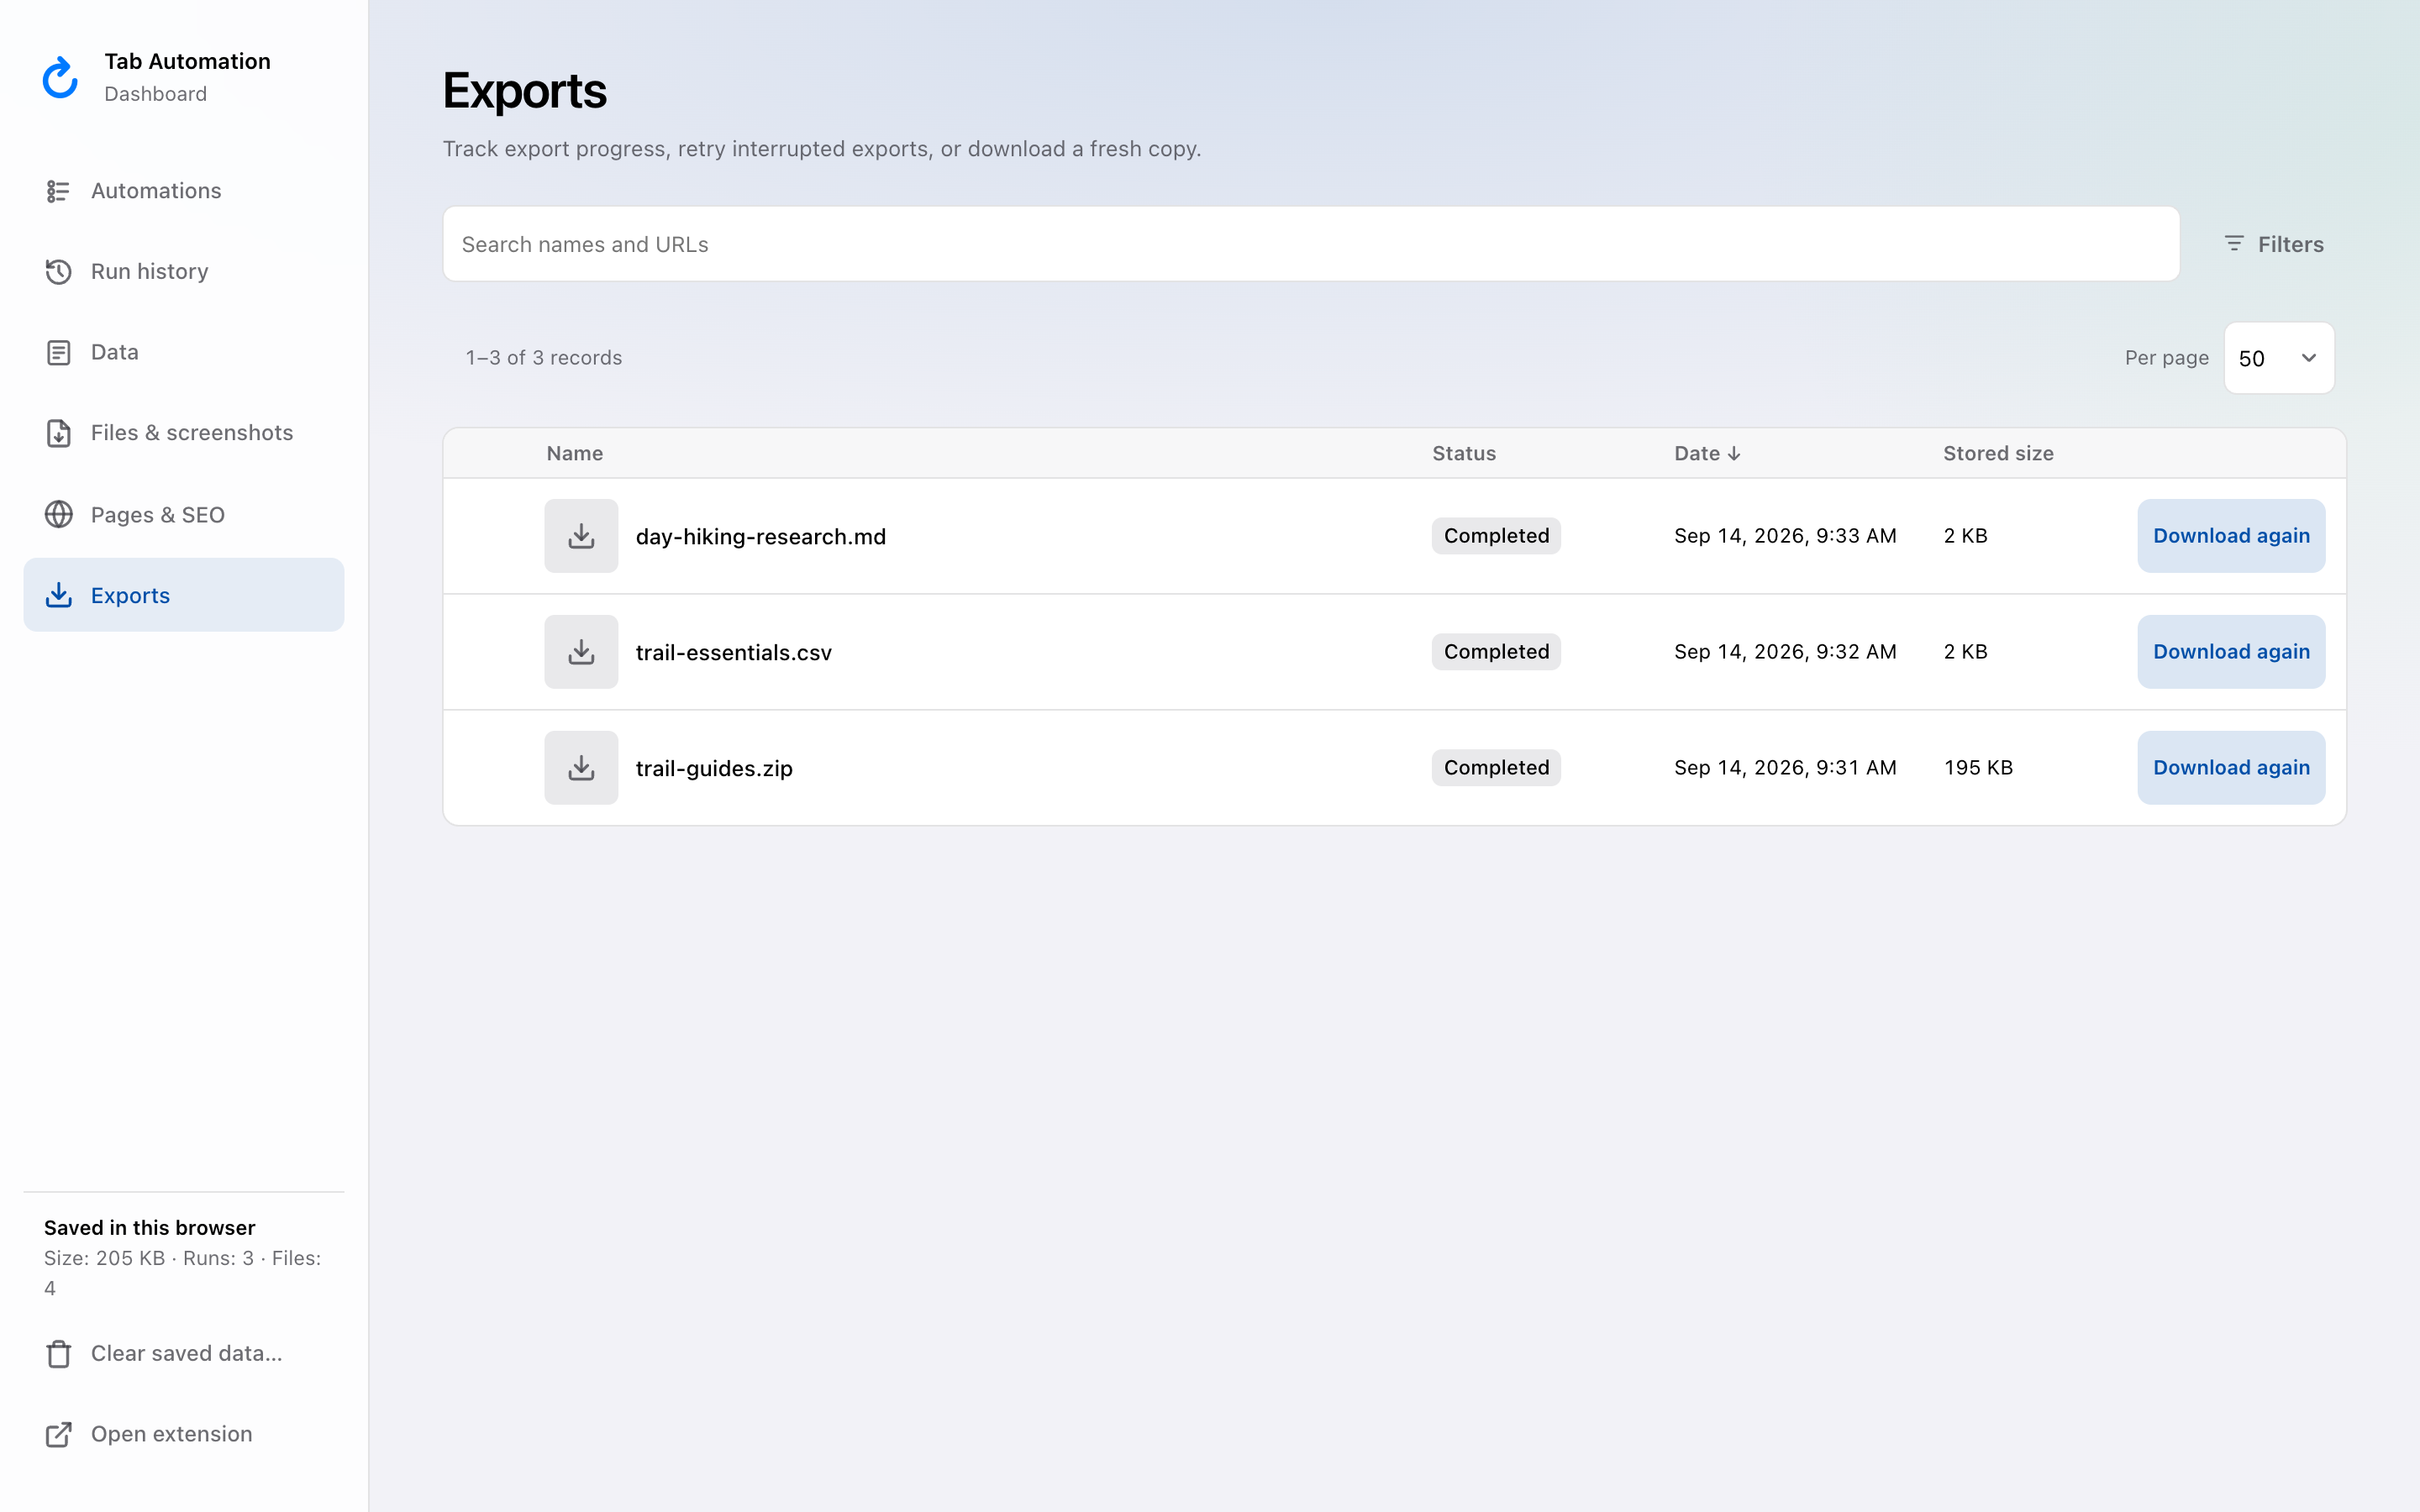
Task: Click the trail-guides.zip file name
Action: (x=714, y=769)
